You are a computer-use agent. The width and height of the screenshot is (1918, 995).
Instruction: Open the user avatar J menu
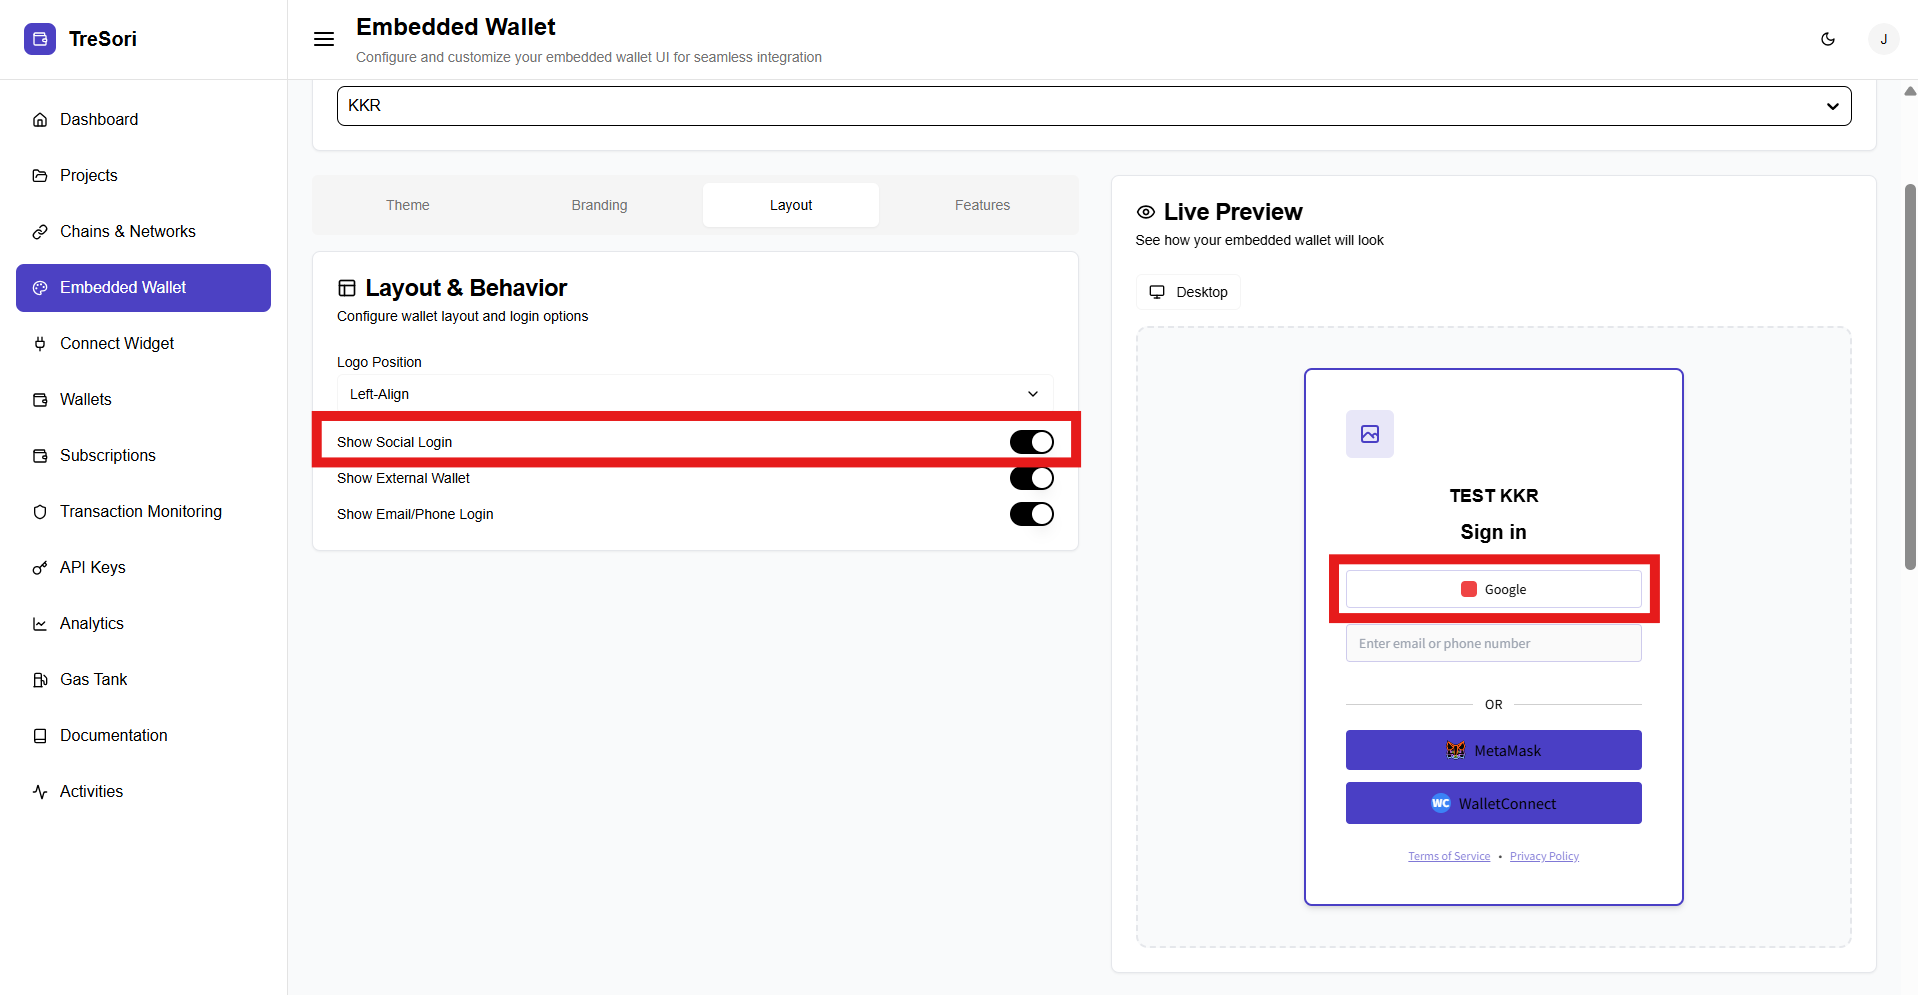pos(1883,39)
